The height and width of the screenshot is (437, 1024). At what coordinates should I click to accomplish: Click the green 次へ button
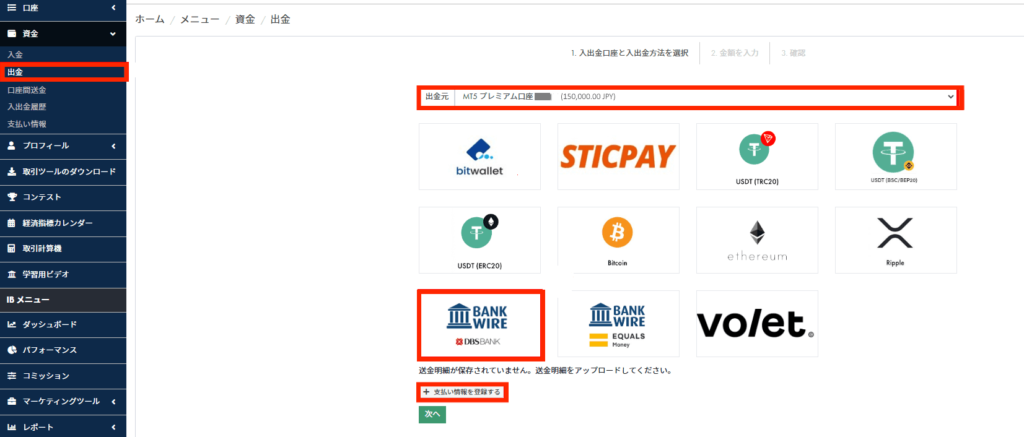click(x=432, y=414)
